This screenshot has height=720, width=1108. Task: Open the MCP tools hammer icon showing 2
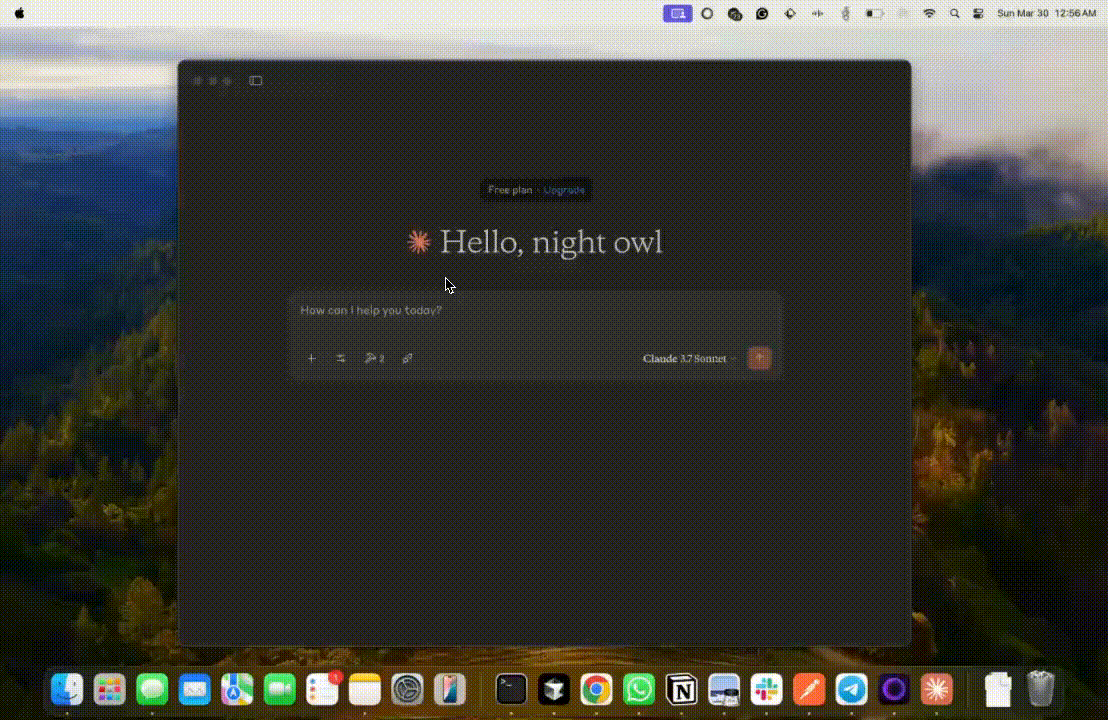click(x=374, y=358)
